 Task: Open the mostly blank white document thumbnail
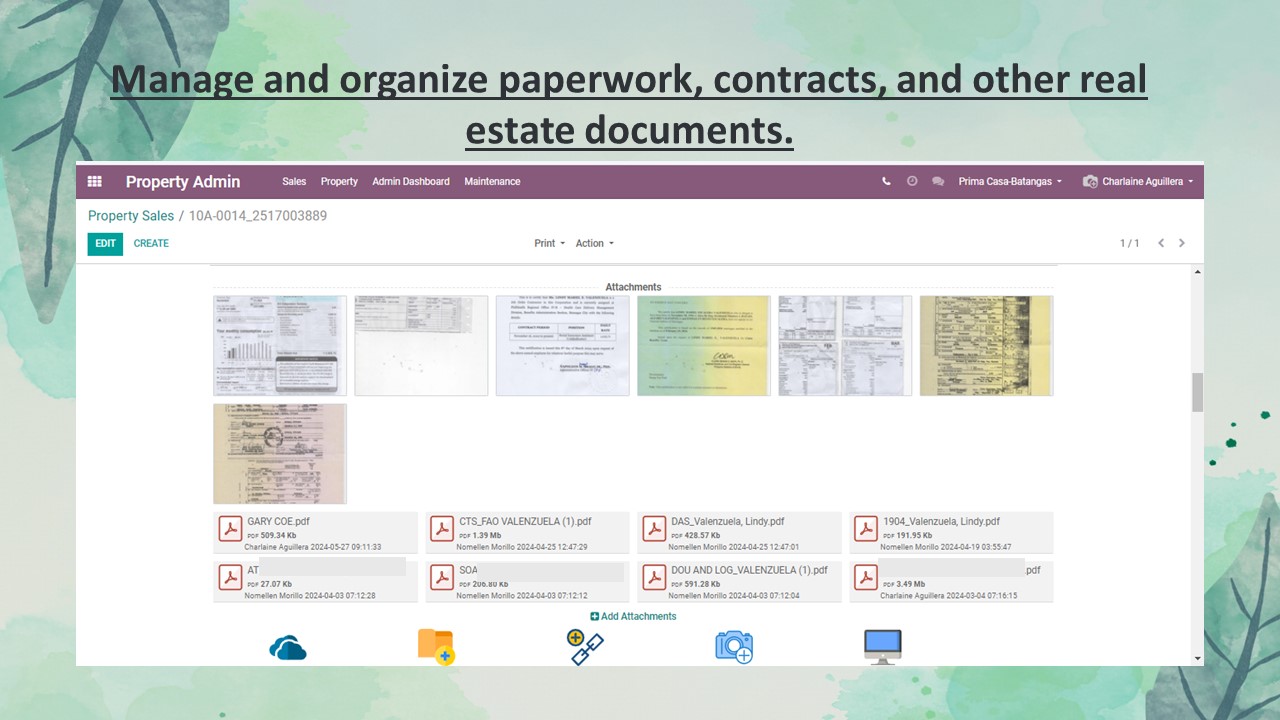click(421, 345)
